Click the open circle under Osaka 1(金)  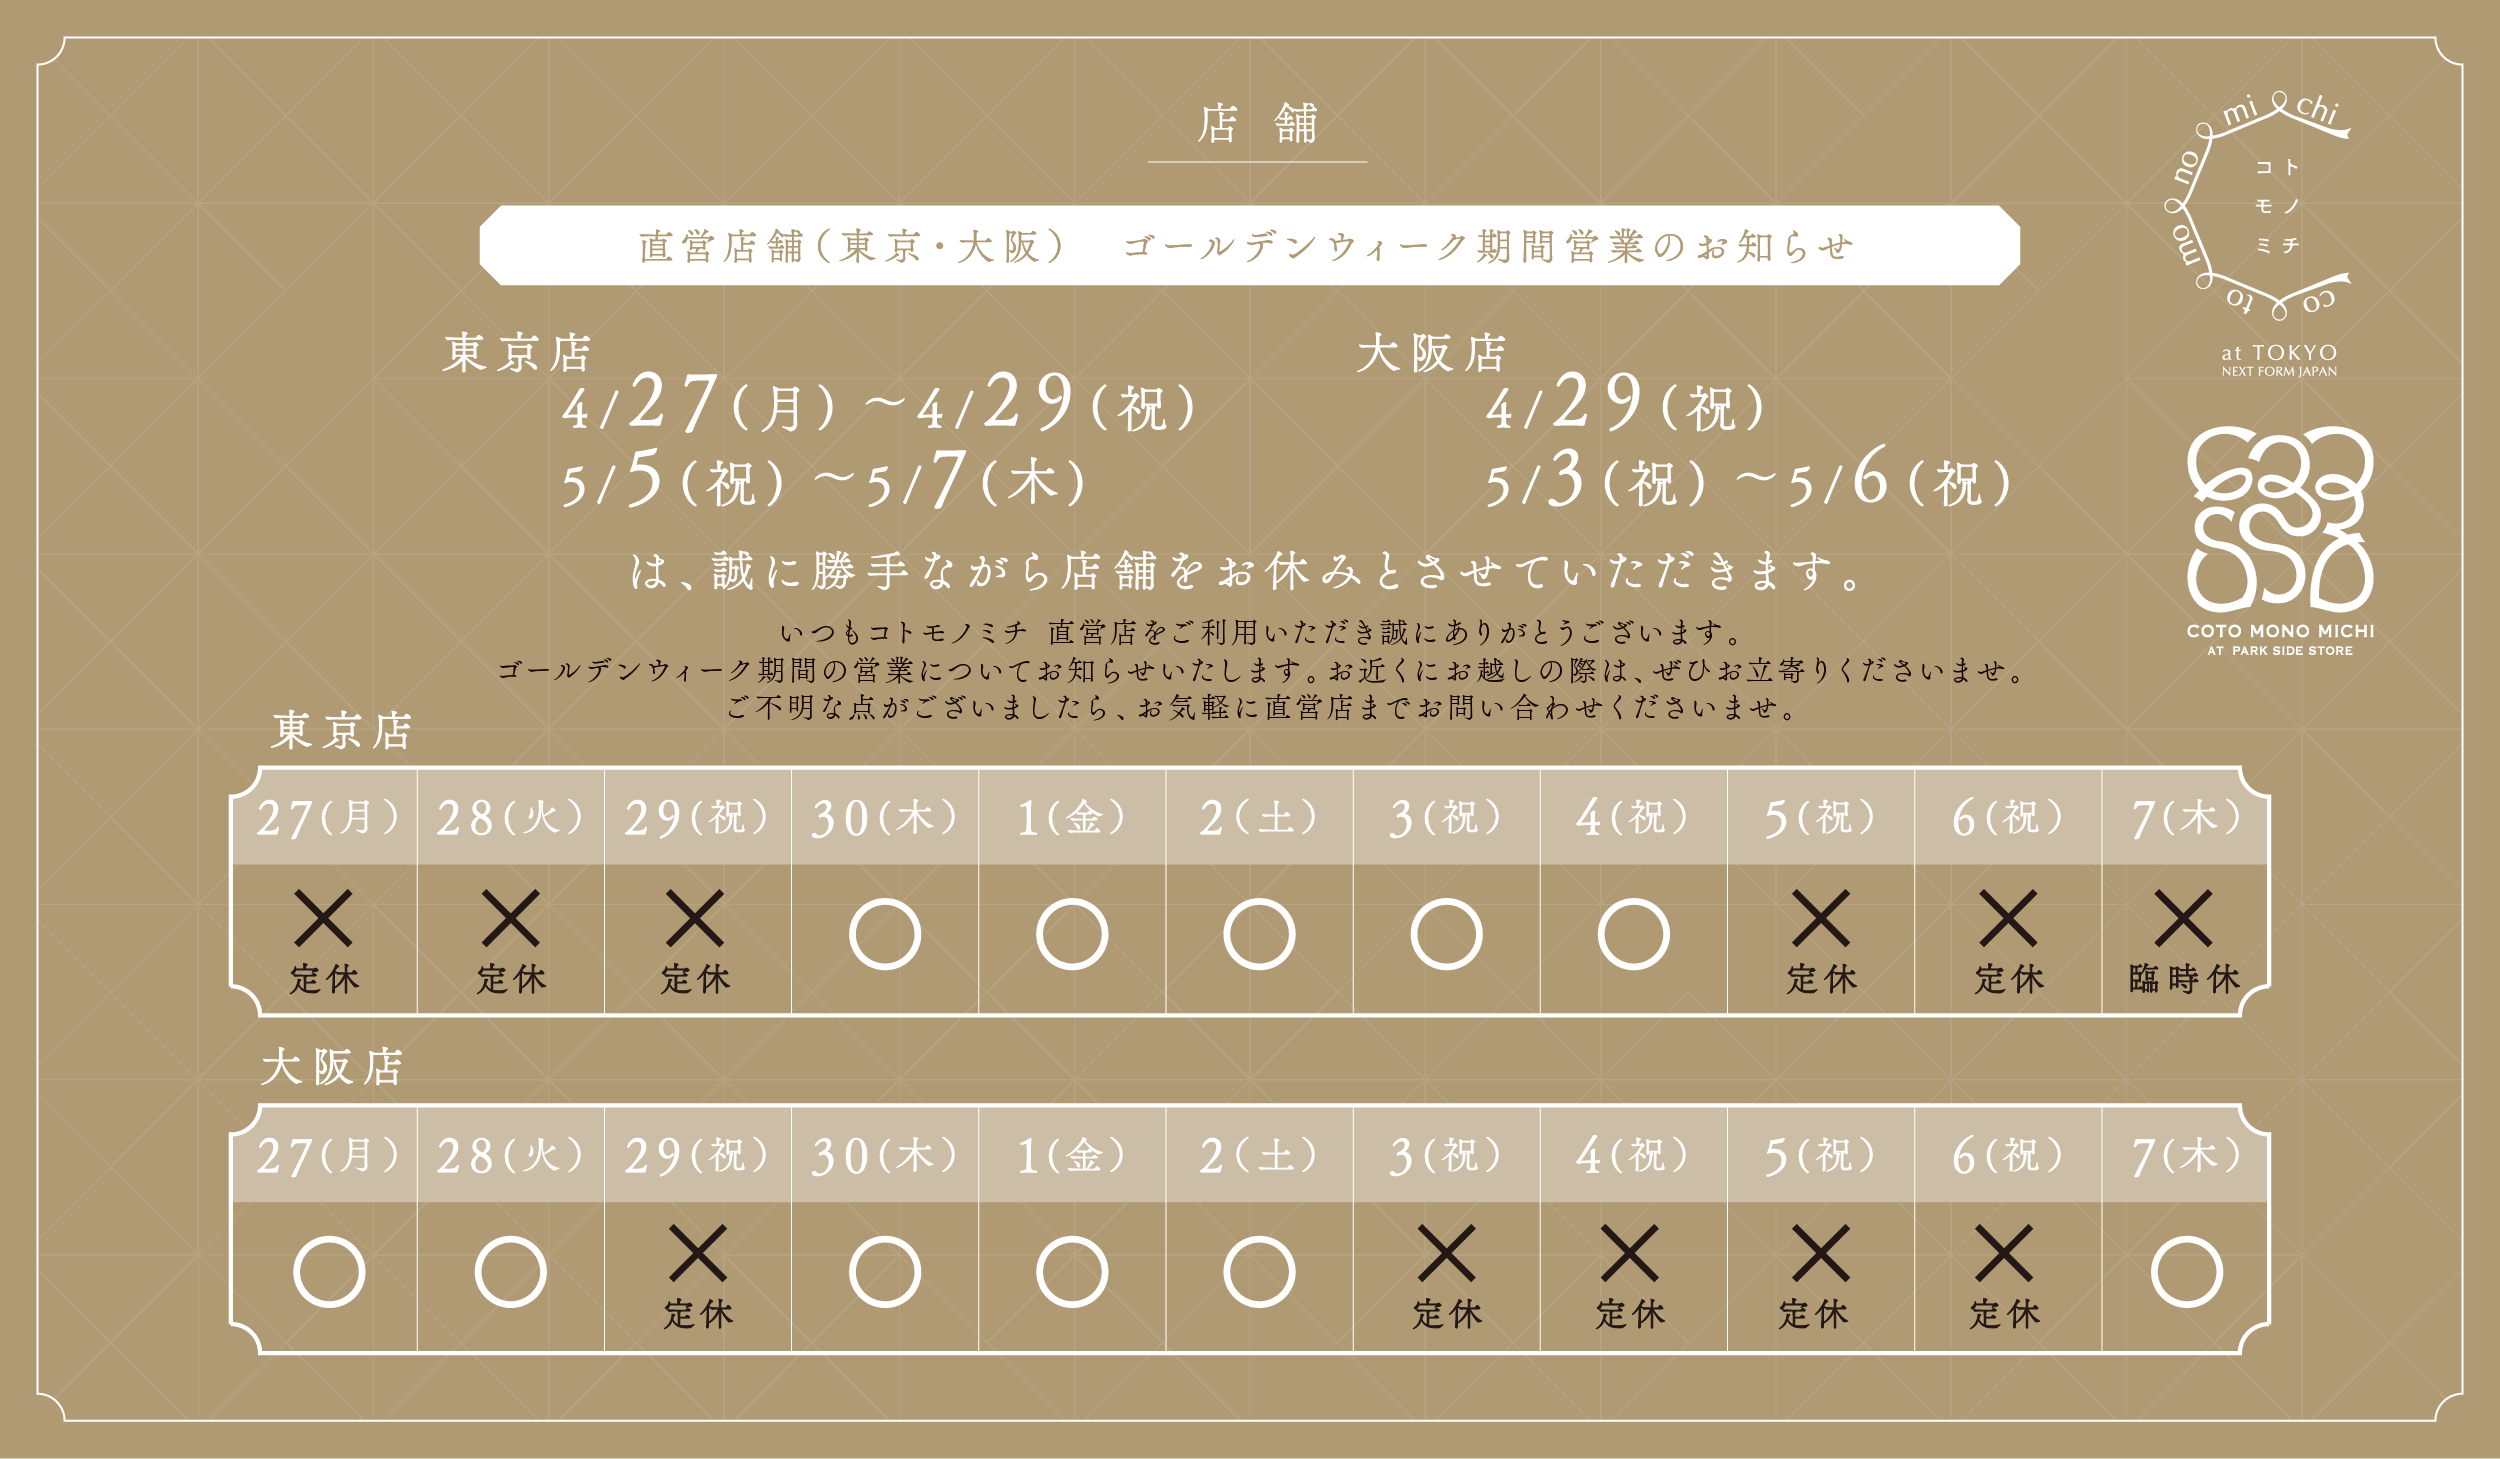(1072, 1272)
